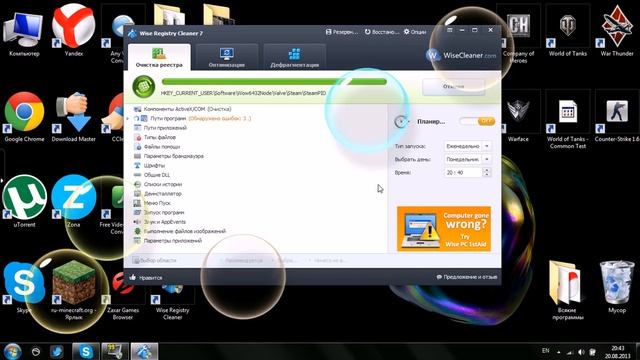Open the Всякие программы desktop folder
The image size is (640, 360).
(567, 290)
